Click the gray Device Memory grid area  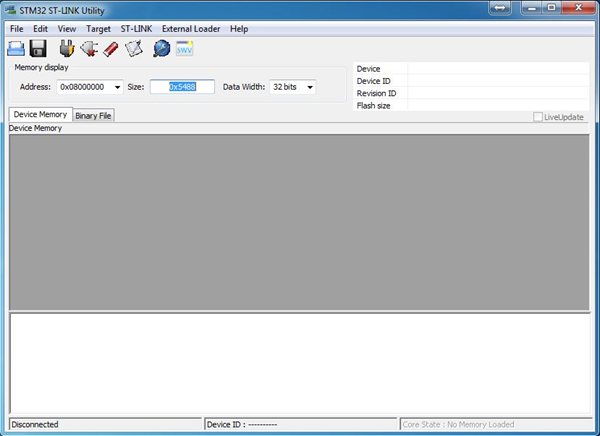(299, 222)
